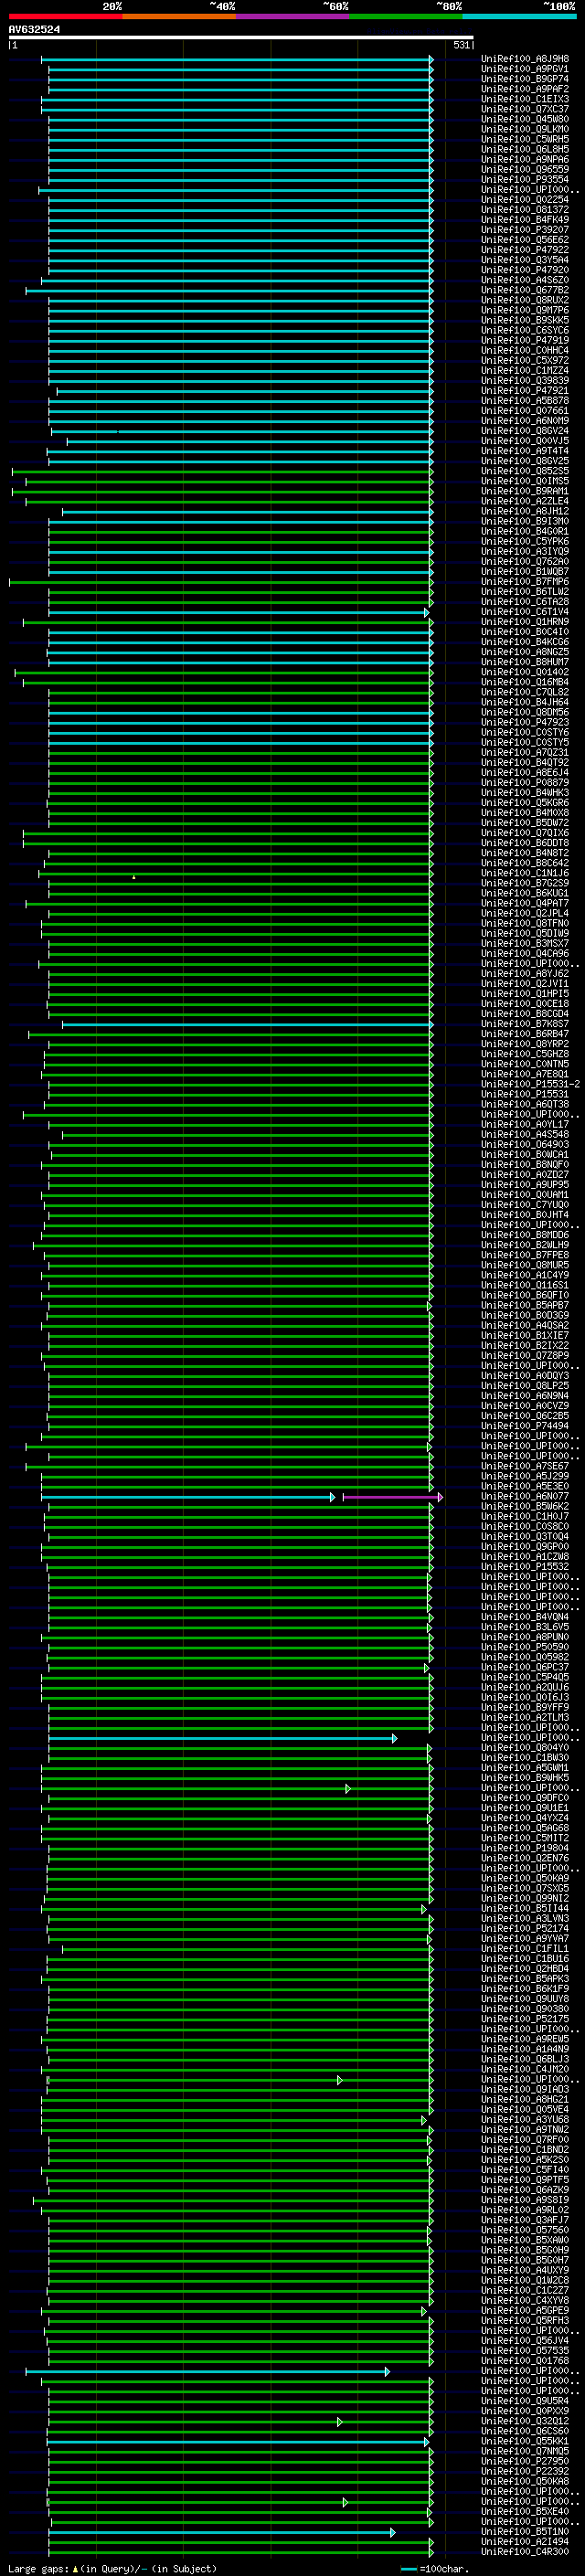Click the last hit UniRef100_C4R300
Image resolution: width=585 pixels, height=2576 pixels.
(525, 2552)
